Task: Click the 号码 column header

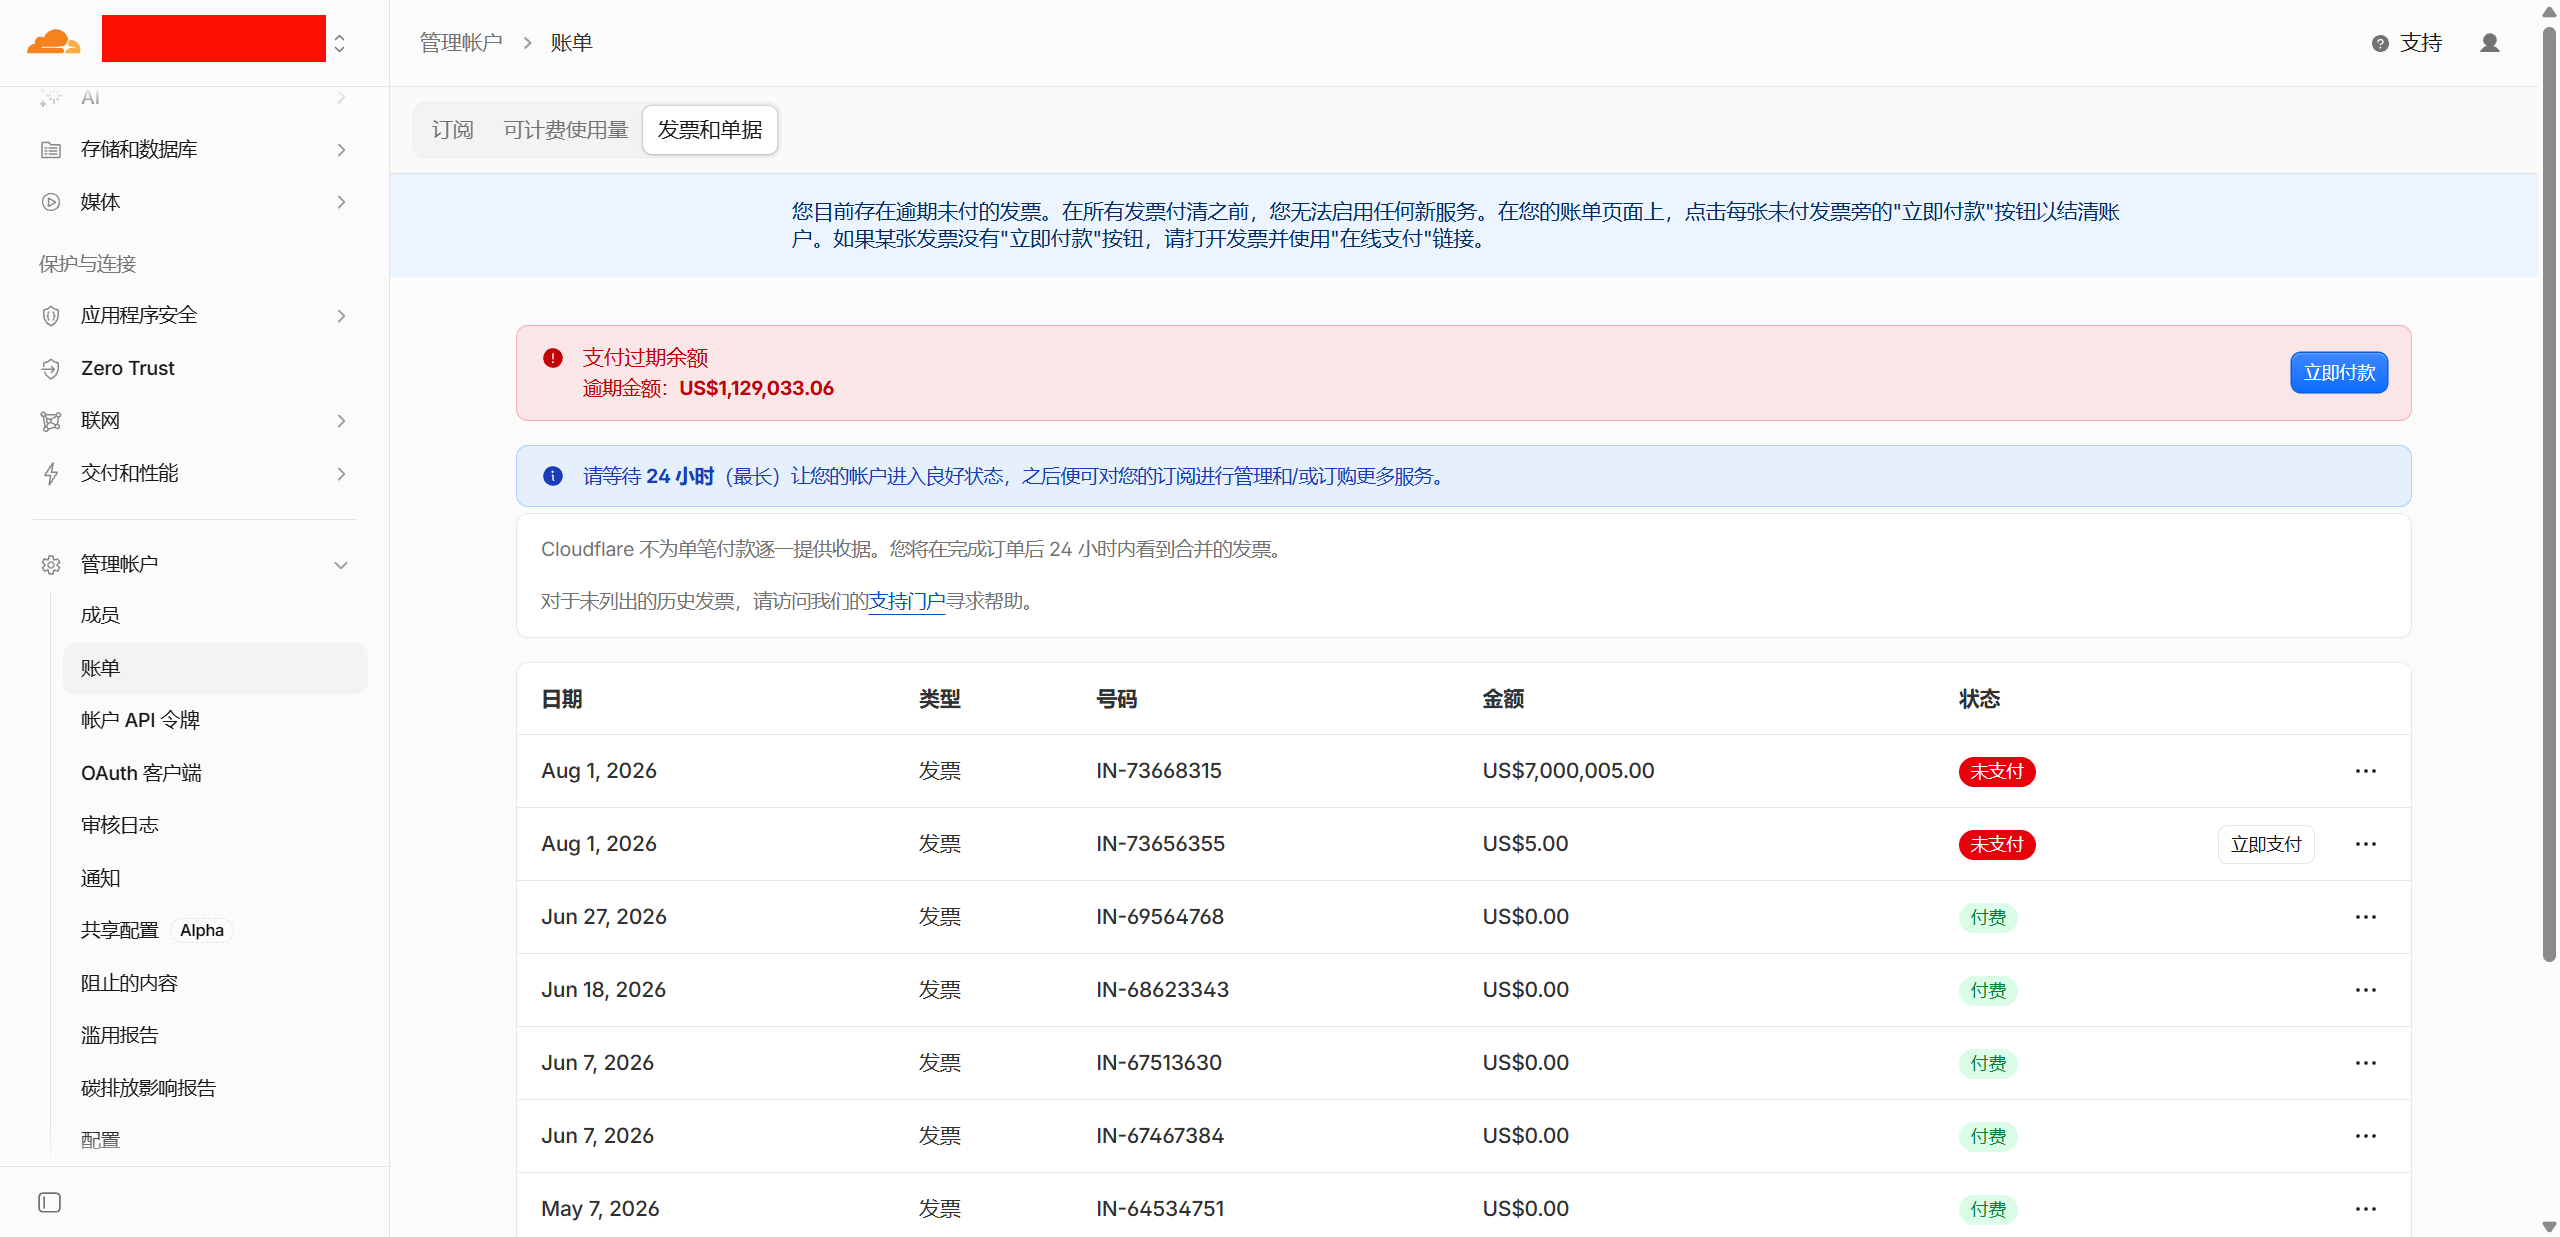Action: pos(1117,699)
